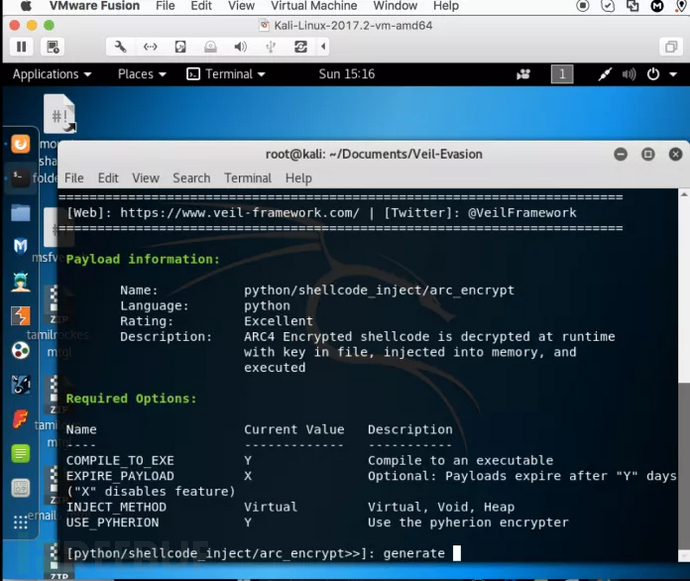Pause the virtual machine from VMware toolbar
The image size is (690, 581).
[x=21, y=47]
